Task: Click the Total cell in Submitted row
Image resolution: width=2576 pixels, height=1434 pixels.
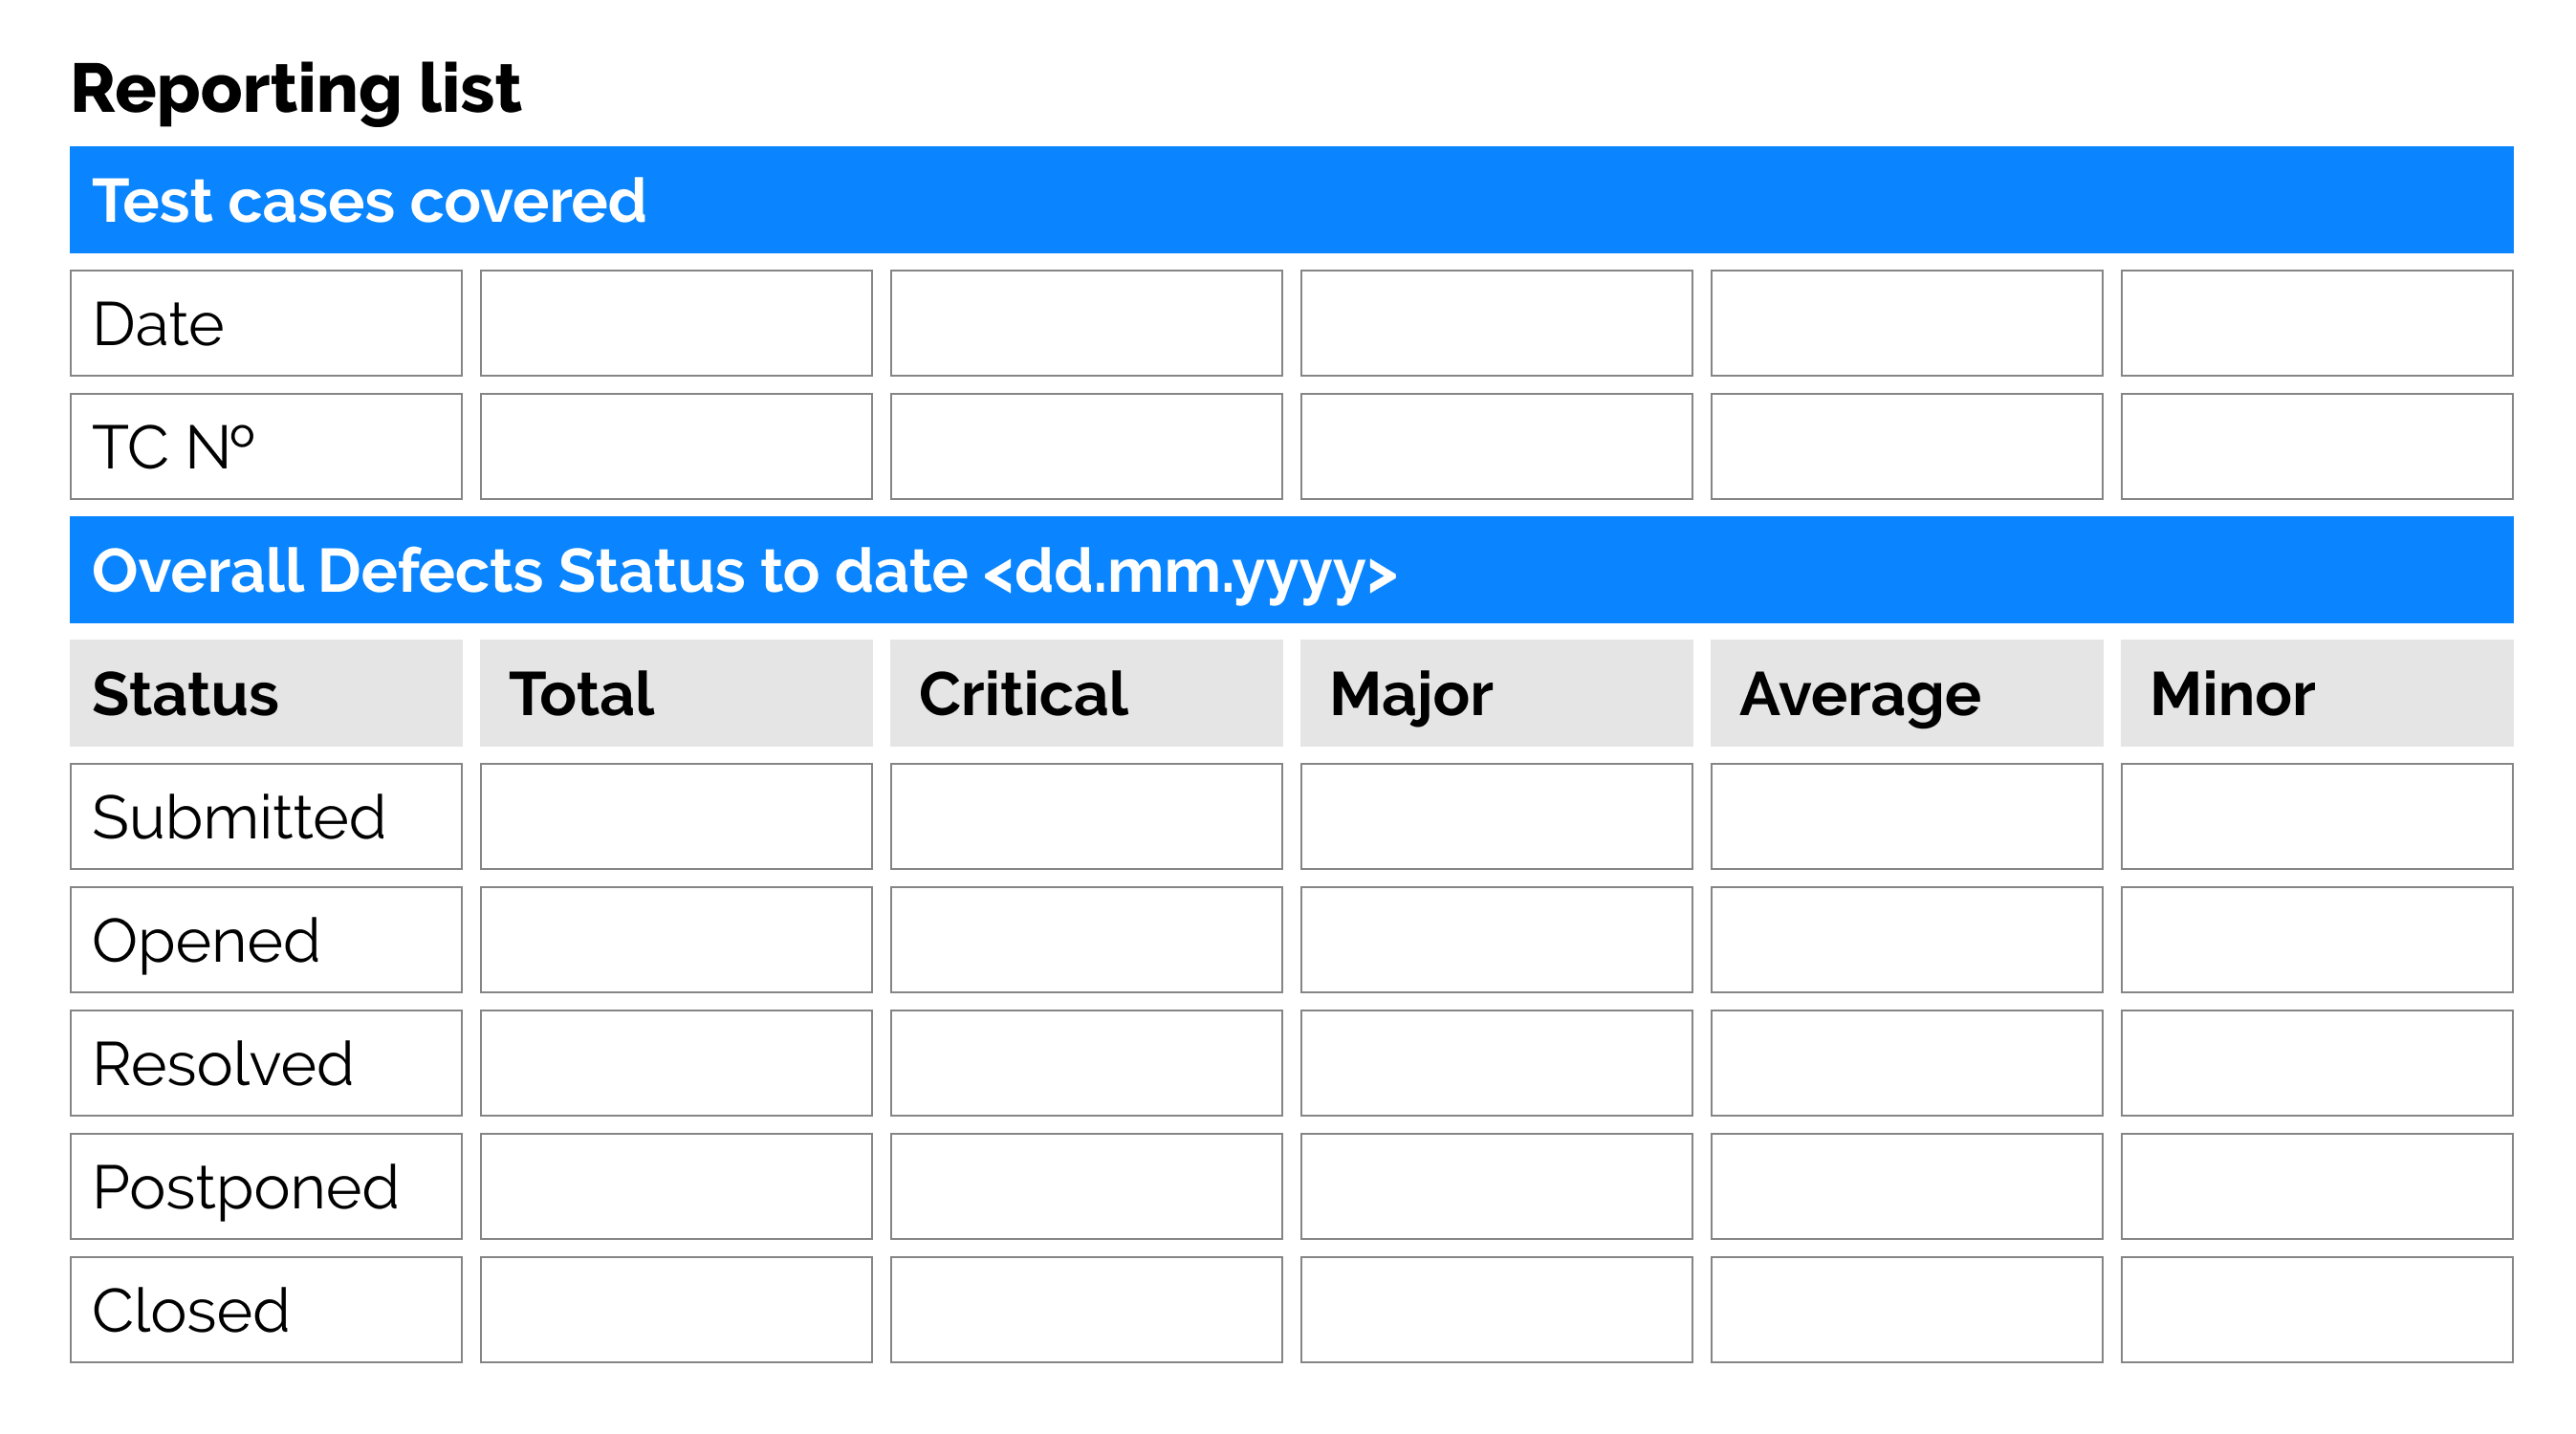Action: click(676, 816)
